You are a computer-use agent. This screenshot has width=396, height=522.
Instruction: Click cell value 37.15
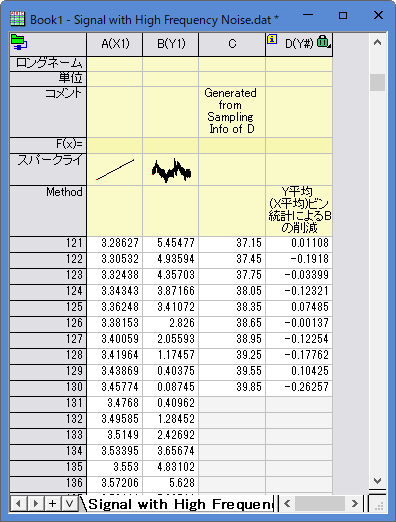point(232,244)
